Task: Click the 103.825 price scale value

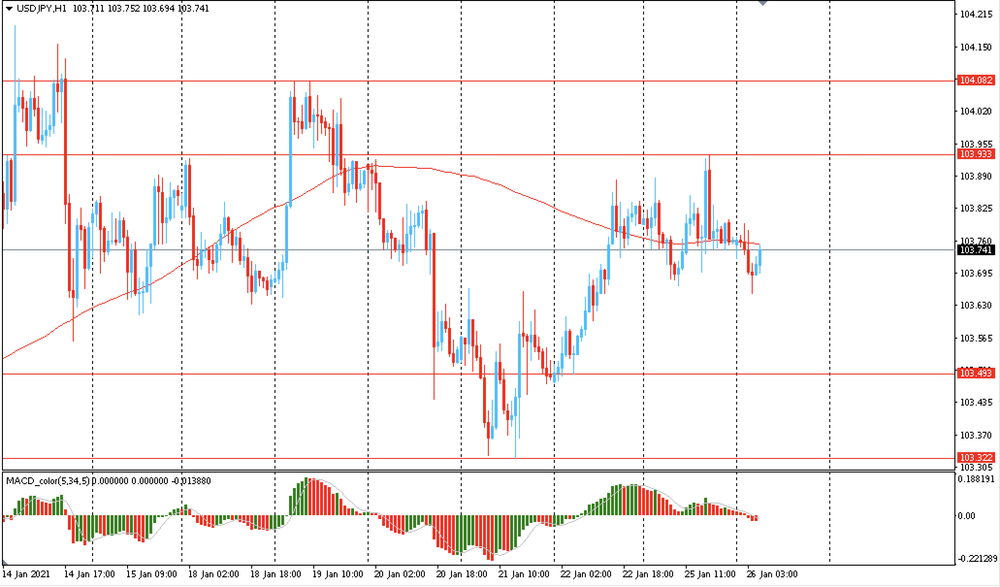Action: click(976, 209)
